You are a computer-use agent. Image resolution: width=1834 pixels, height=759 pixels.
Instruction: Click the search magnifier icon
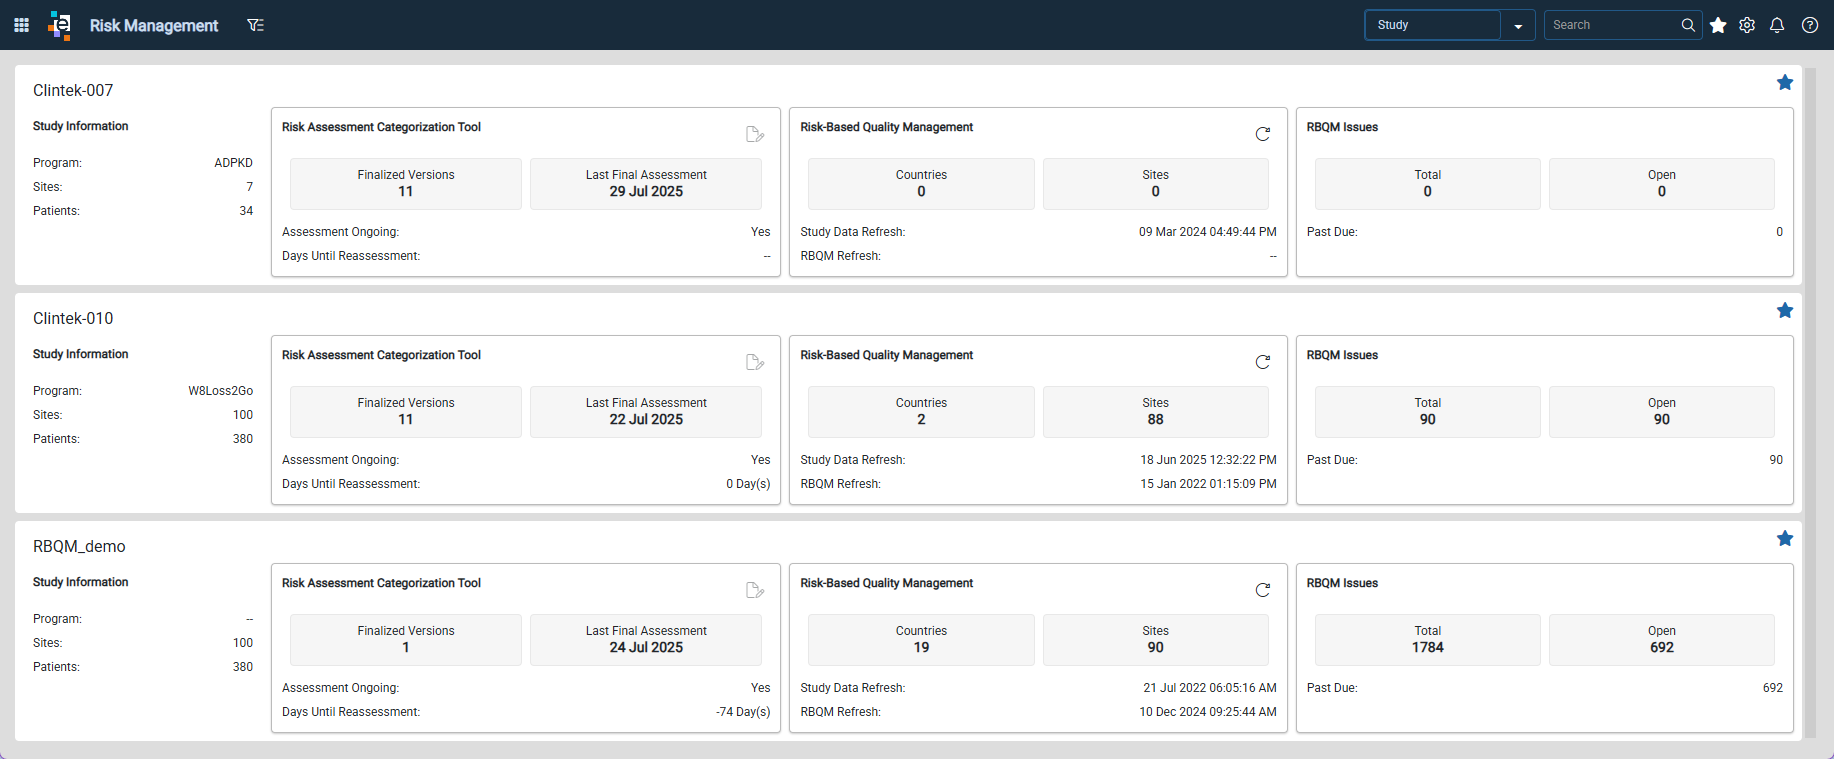[x=1688, y=25]
